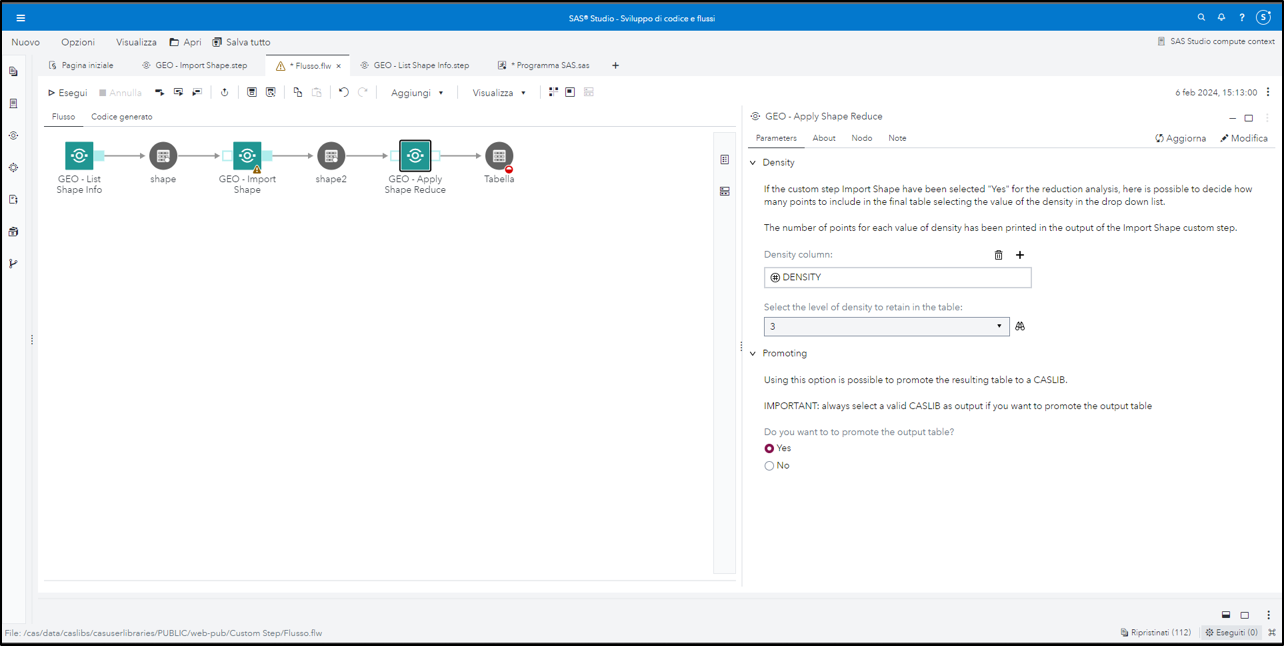Image resolution: width=1284 pixels, height=646 pixels.
Task: Delete the Density column with trash icon
Action: click(x=998, y=255)
